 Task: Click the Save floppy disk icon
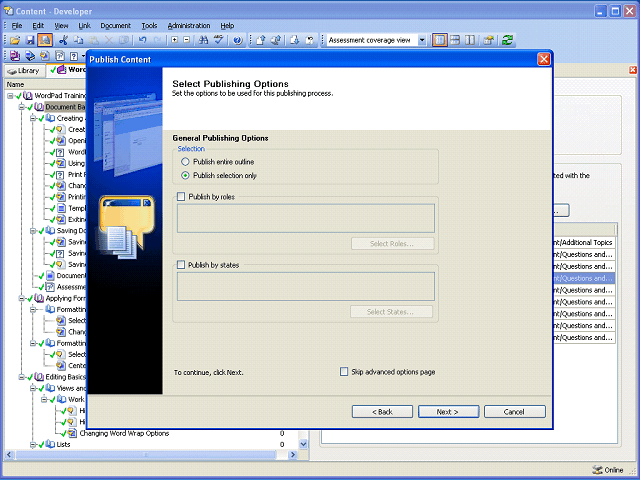point(30,40)
